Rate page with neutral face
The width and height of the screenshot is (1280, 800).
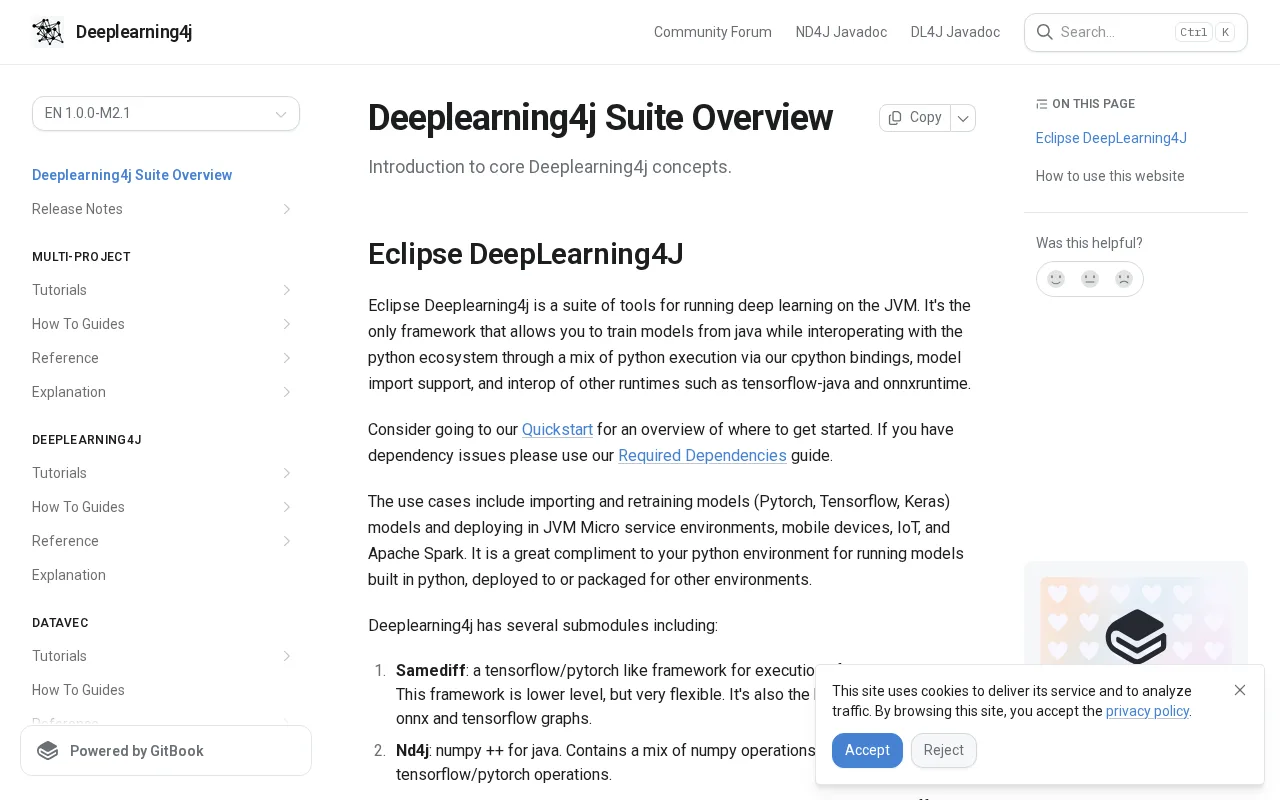[x=1090, y=279]
